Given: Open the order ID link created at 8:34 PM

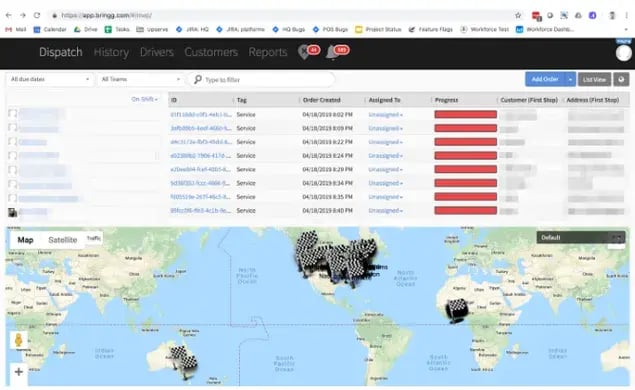Looking at the screenshot, I should click(x=201, y=183).
